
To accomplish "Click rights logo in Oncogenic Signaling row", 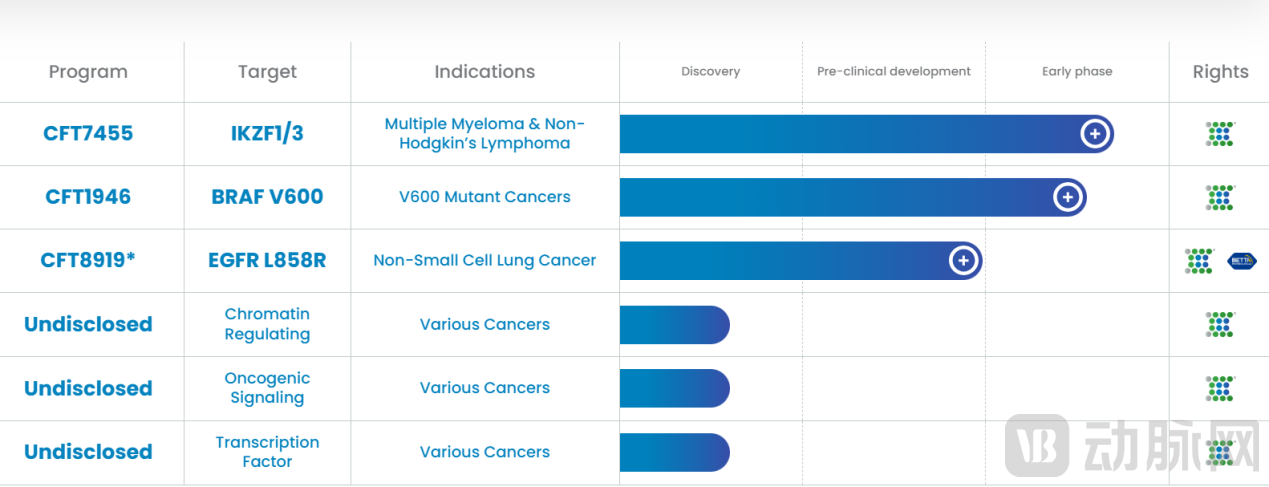I will click(x=1220, y=388).
